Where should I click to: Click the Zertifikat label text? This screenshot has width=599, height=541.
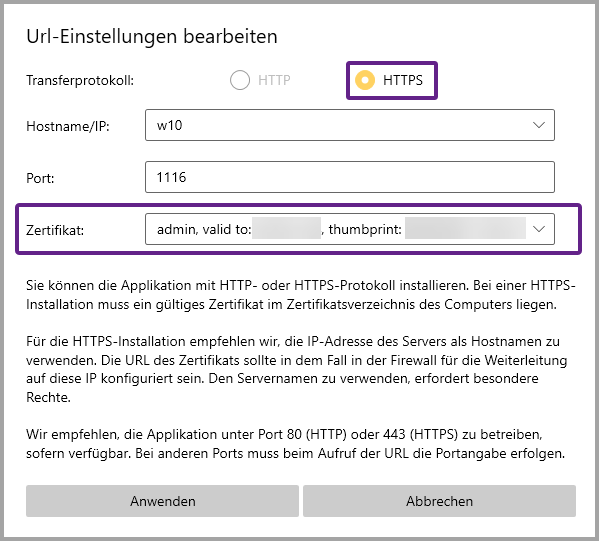(x=55, y=230)
